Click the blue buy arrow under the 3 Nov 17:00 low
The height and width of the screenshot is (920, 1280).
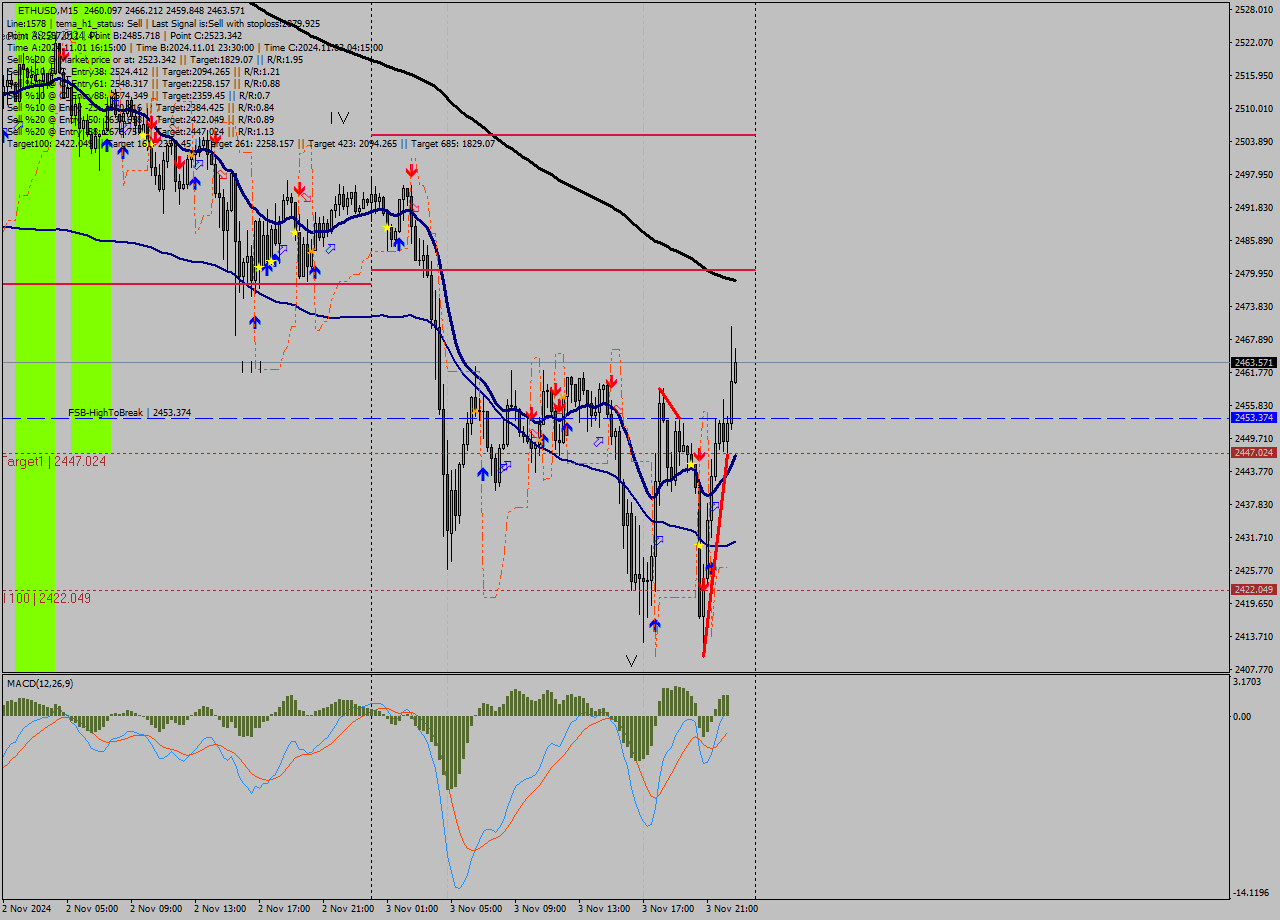tap(654, 625)
